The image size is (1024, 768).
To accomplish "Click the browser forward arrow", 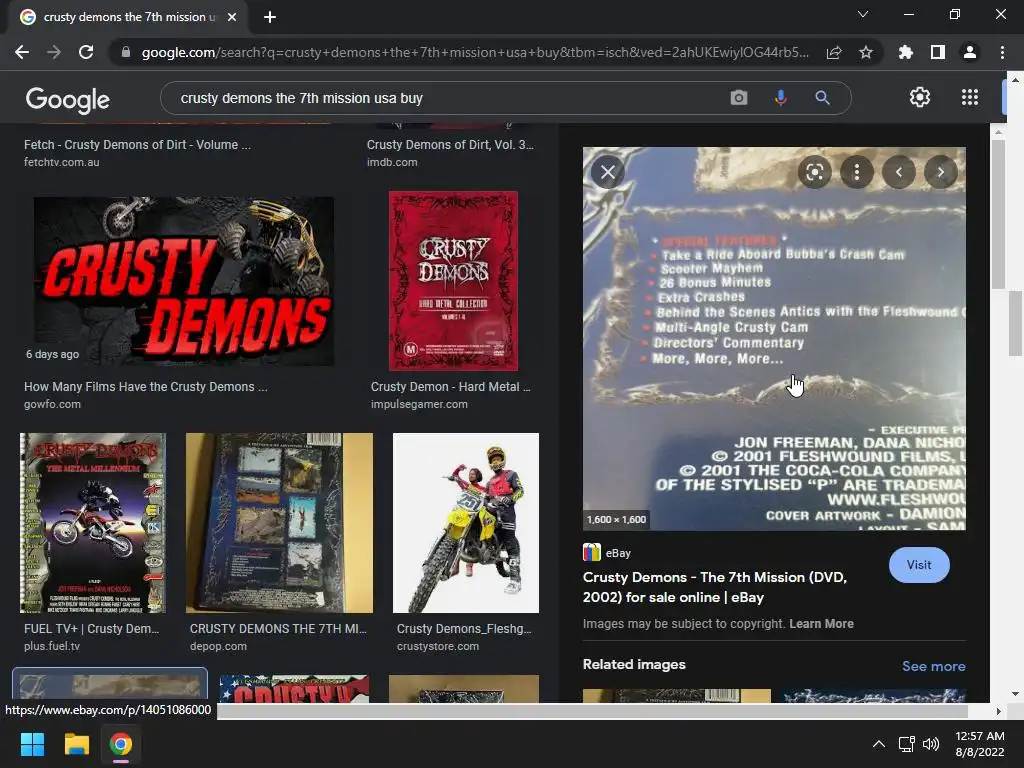I will tap(54, 52).
